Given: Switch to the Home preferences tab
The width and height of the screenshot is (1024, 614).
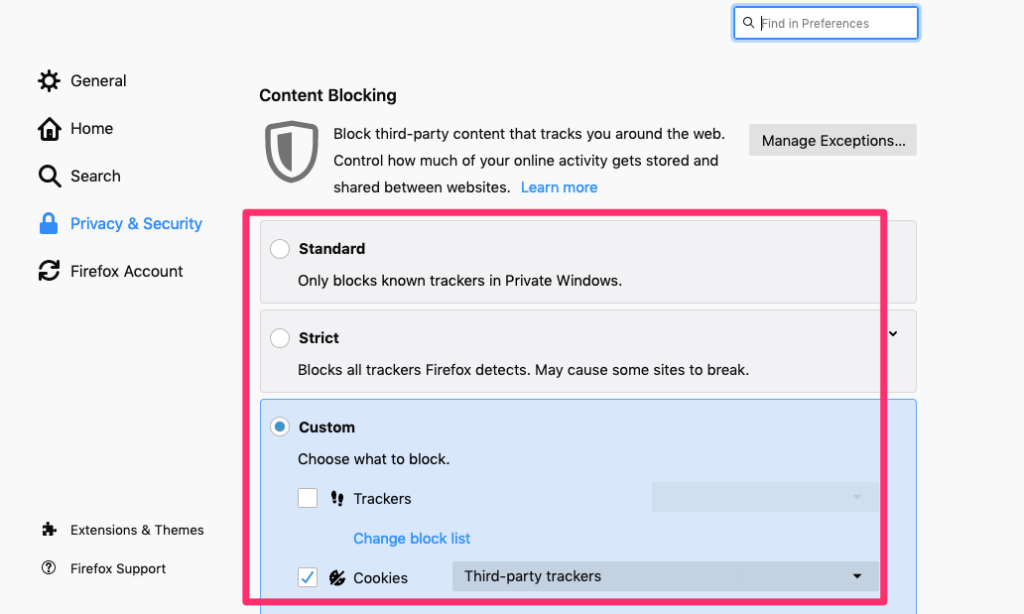Looking at the screenshot, I should pyautogui.click(x=91, y=129).
